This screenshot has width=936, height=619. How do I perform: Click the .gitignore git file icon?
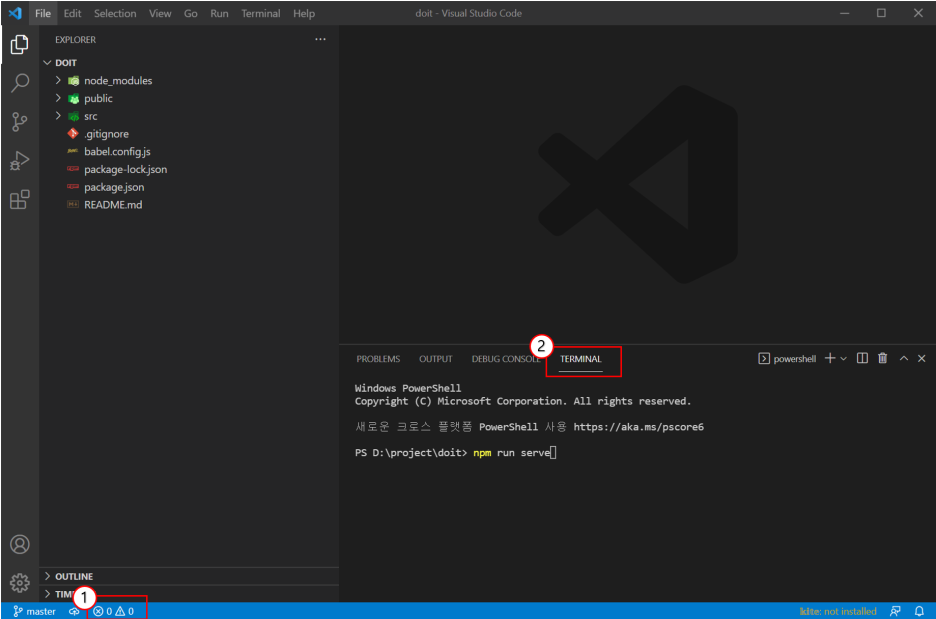[x=73, y=133]
